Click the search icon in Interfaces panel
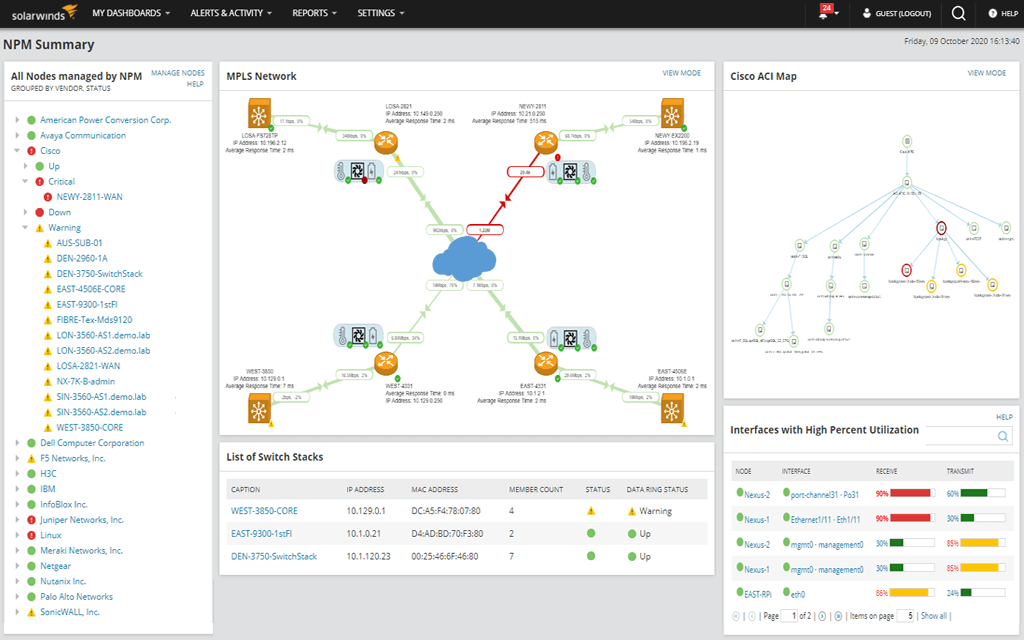1024x640 pixels. tap(1001, 437)
